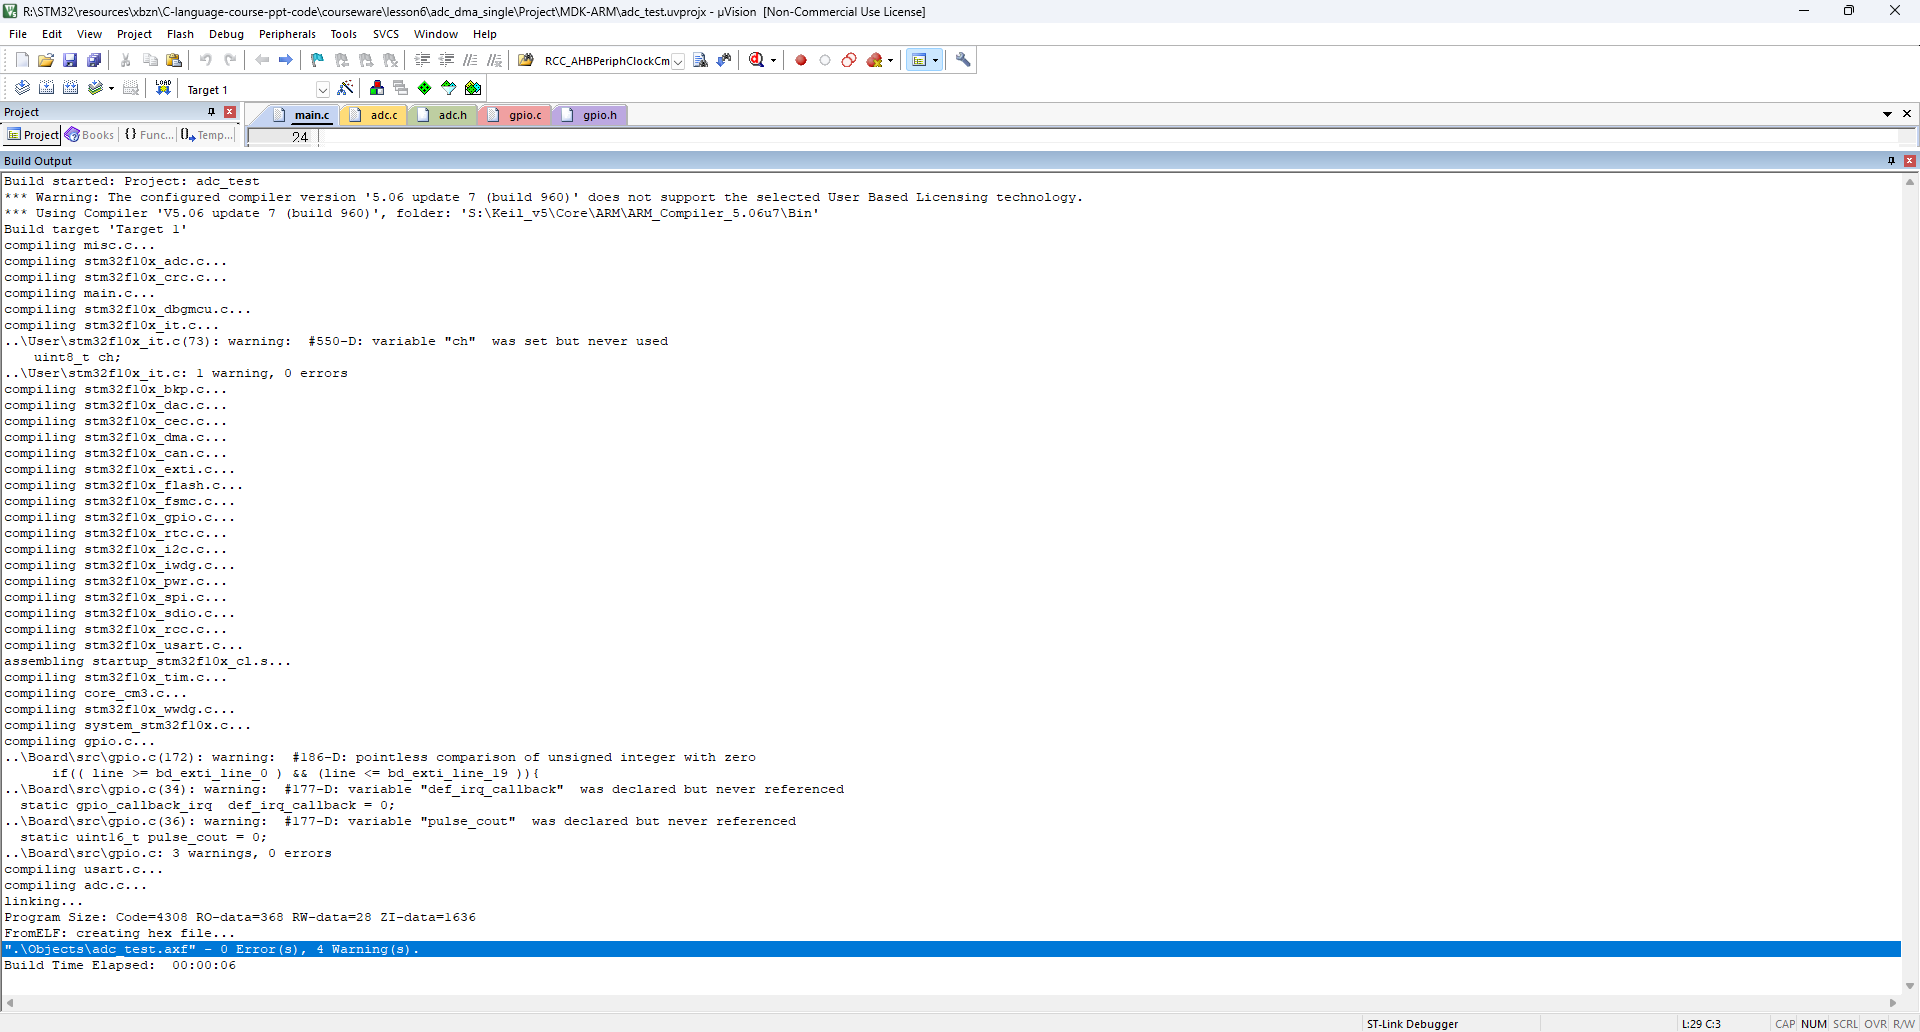Open the RCC_AHBPeriphClockCmd find dropdown

click(678, 61)
